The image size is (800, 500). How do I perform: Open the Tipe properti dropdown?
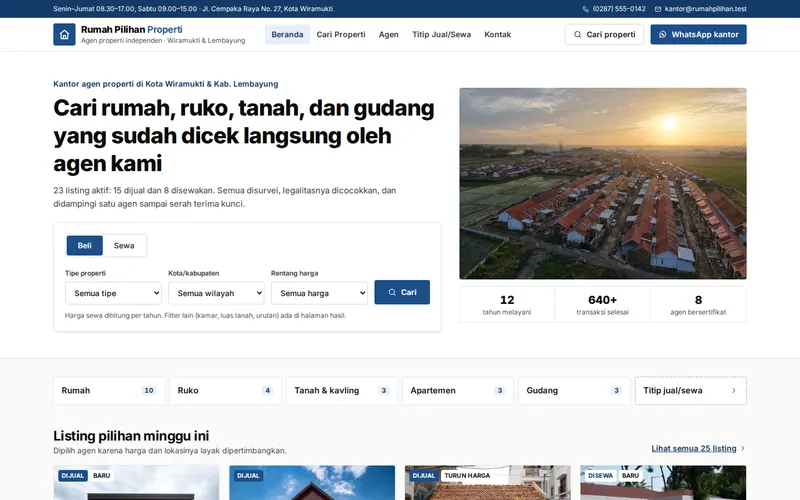(113, 293)
